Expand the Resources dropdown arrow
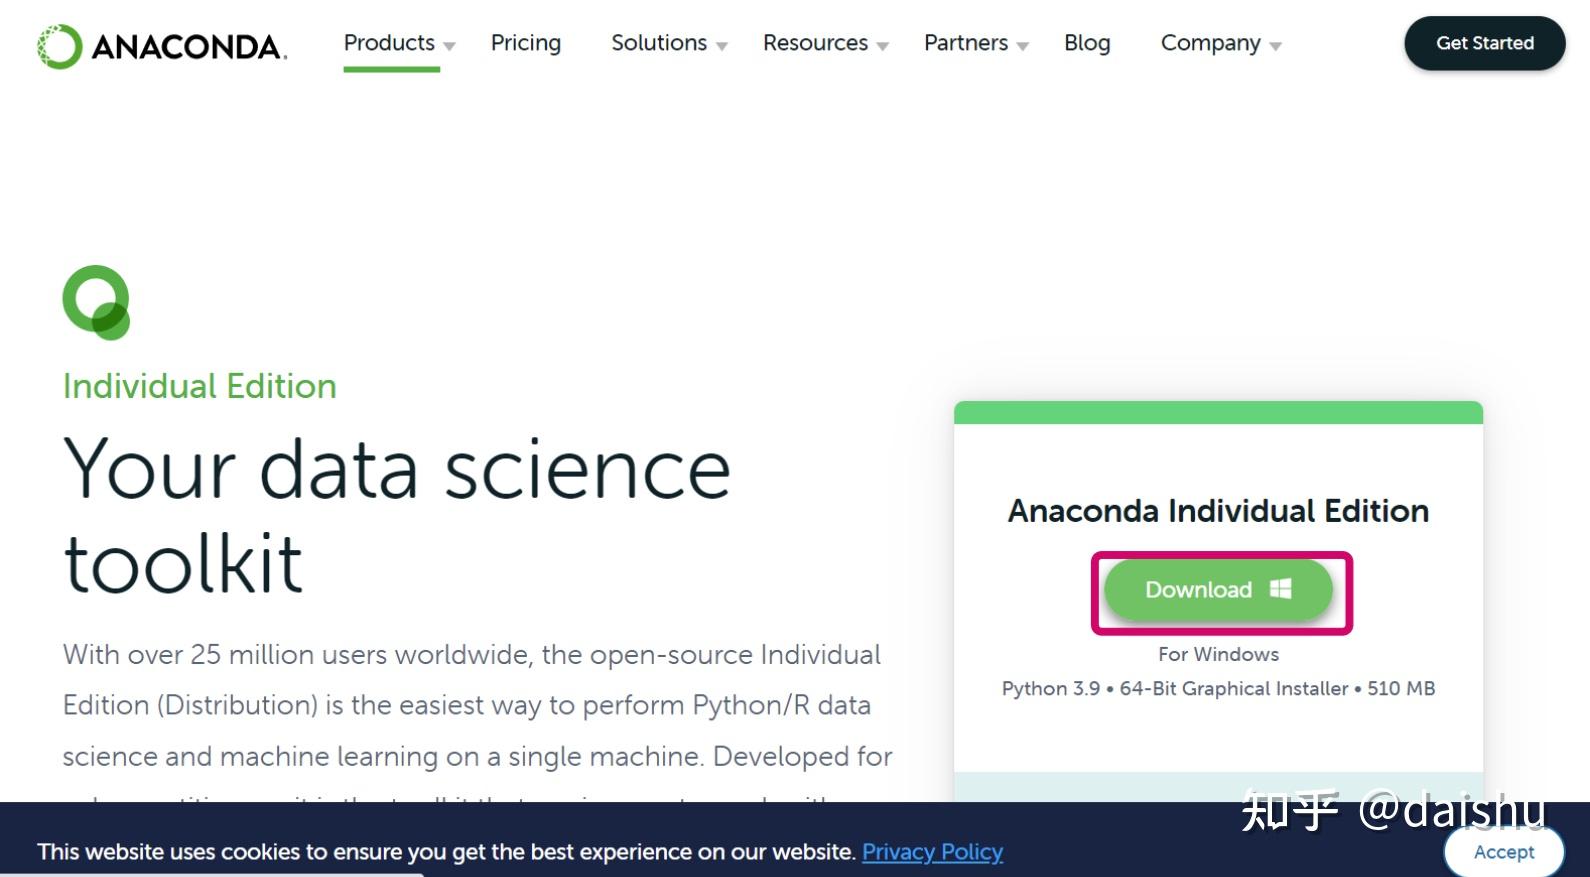Image resolution: width=1590 pixels, height=877 pixels. [x=882, y=46]
